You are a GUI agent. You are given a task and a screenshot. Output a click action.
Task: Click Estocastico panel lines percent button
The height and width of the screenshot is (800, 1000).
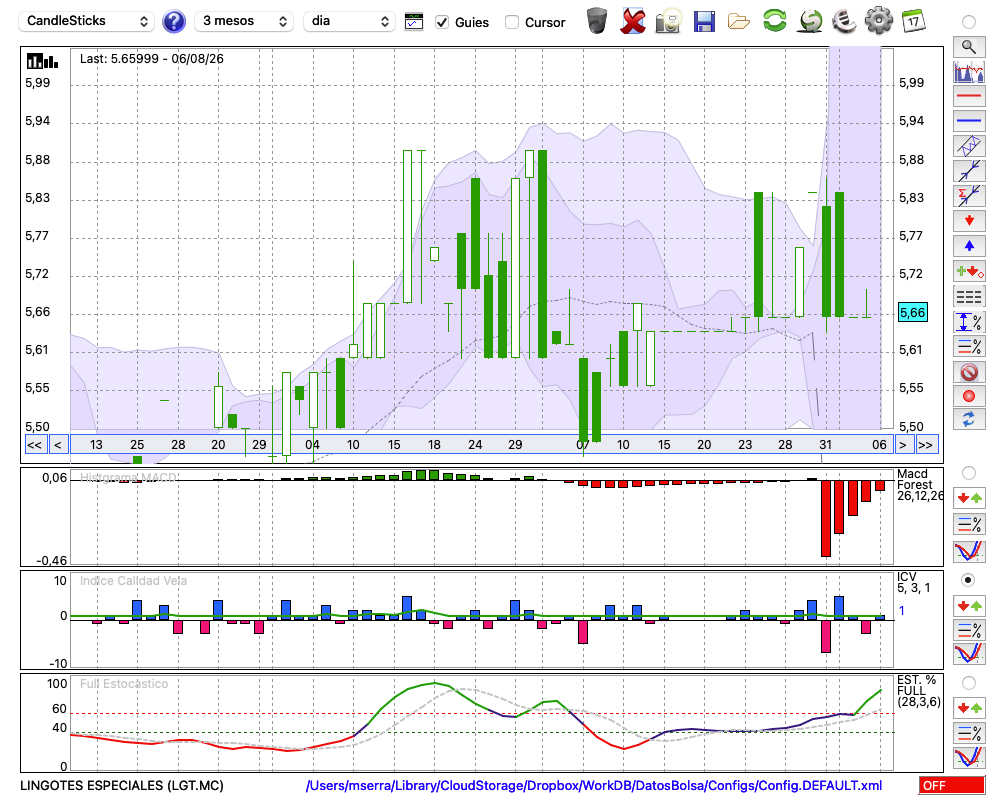pyautogui.click(x=969, y=733)
